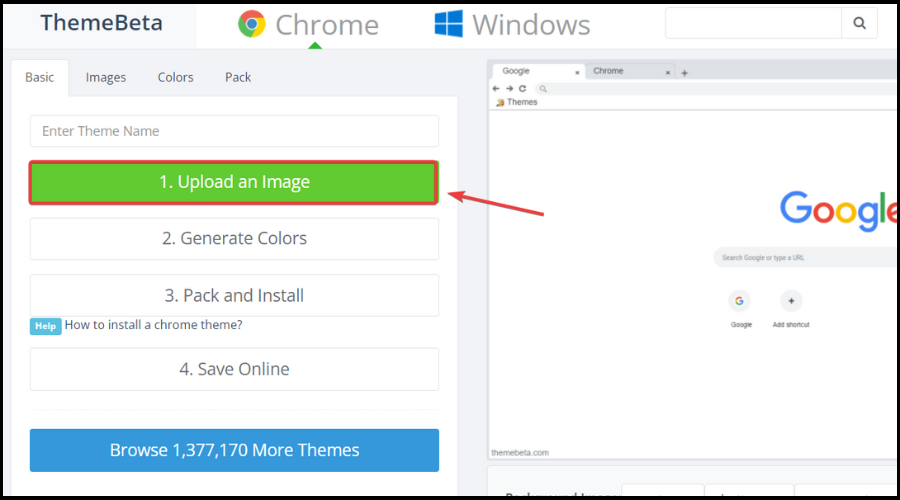Click the Google shortcut icon in preview
Screen dimensions: 900x500
(739, 301)
